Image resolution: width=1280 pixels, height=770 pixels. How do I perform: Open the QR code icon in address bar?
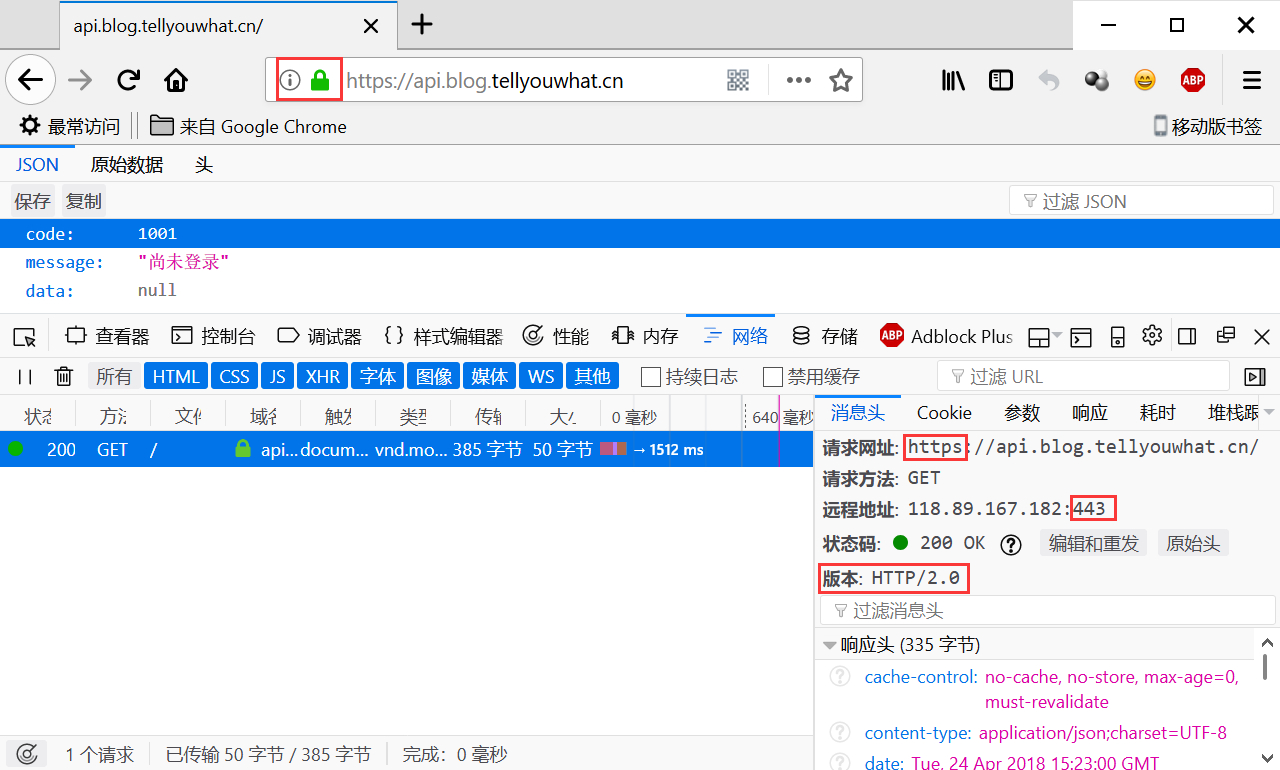click(738, 80)
